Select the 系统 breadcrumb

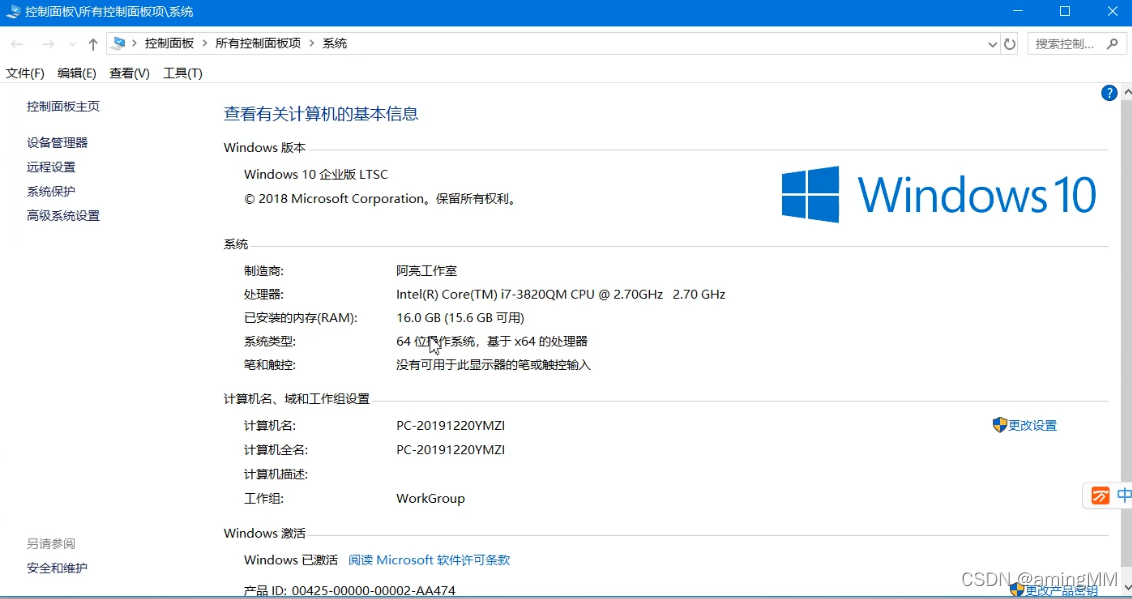pos(334,43)
